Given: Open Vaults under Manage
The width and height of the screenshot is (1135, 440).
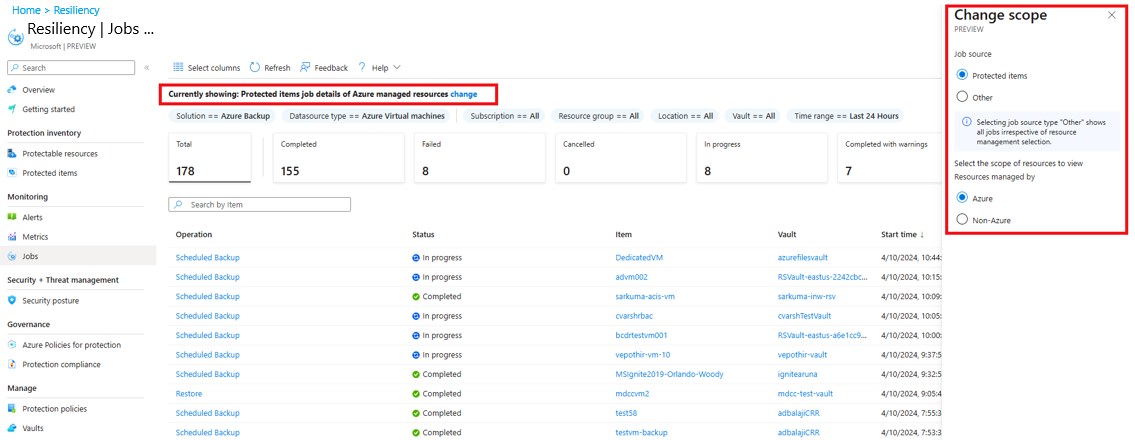Looking at the screenshot, I should (x=33, y=428).
